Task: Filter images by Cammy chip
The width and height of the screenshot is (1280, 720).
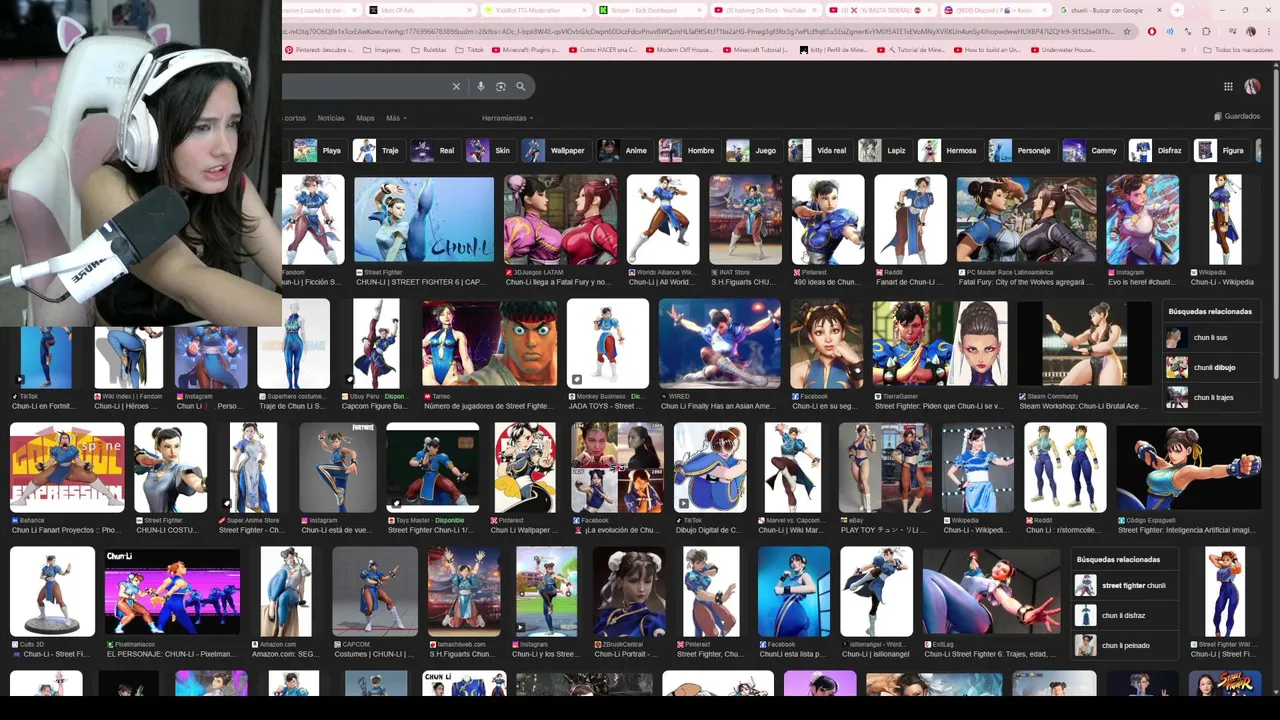Action: point(1091,151)
